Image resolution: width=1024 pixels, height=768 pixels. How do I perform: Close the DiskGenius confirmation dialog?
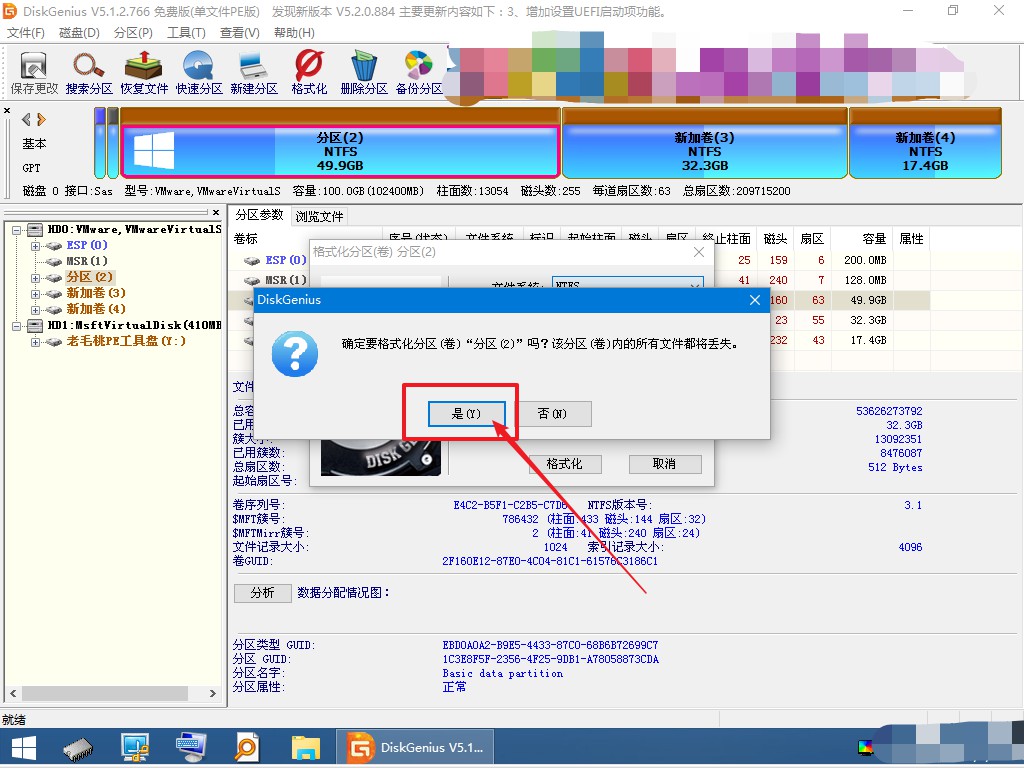point(755,300)
